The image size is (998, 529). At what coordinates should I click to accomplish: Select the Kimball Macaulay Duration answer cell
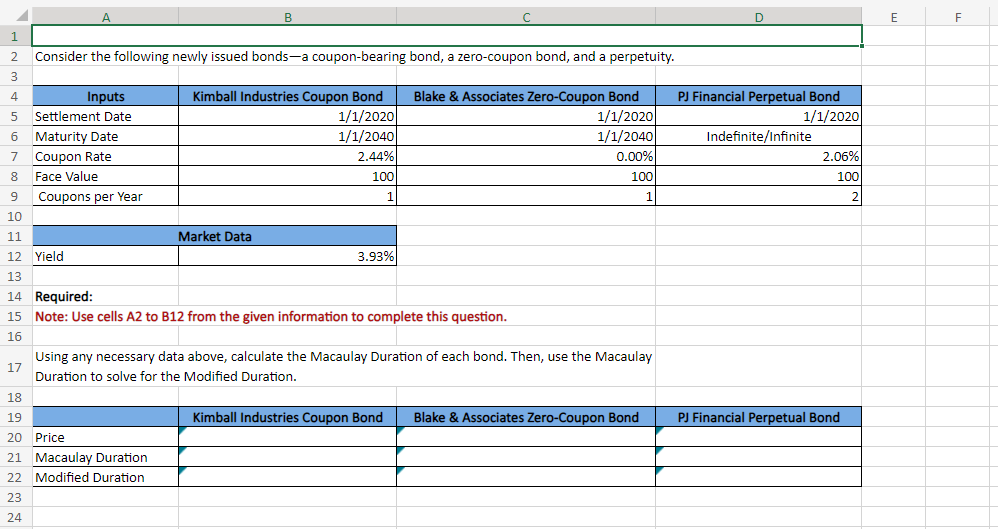[288, 457]
